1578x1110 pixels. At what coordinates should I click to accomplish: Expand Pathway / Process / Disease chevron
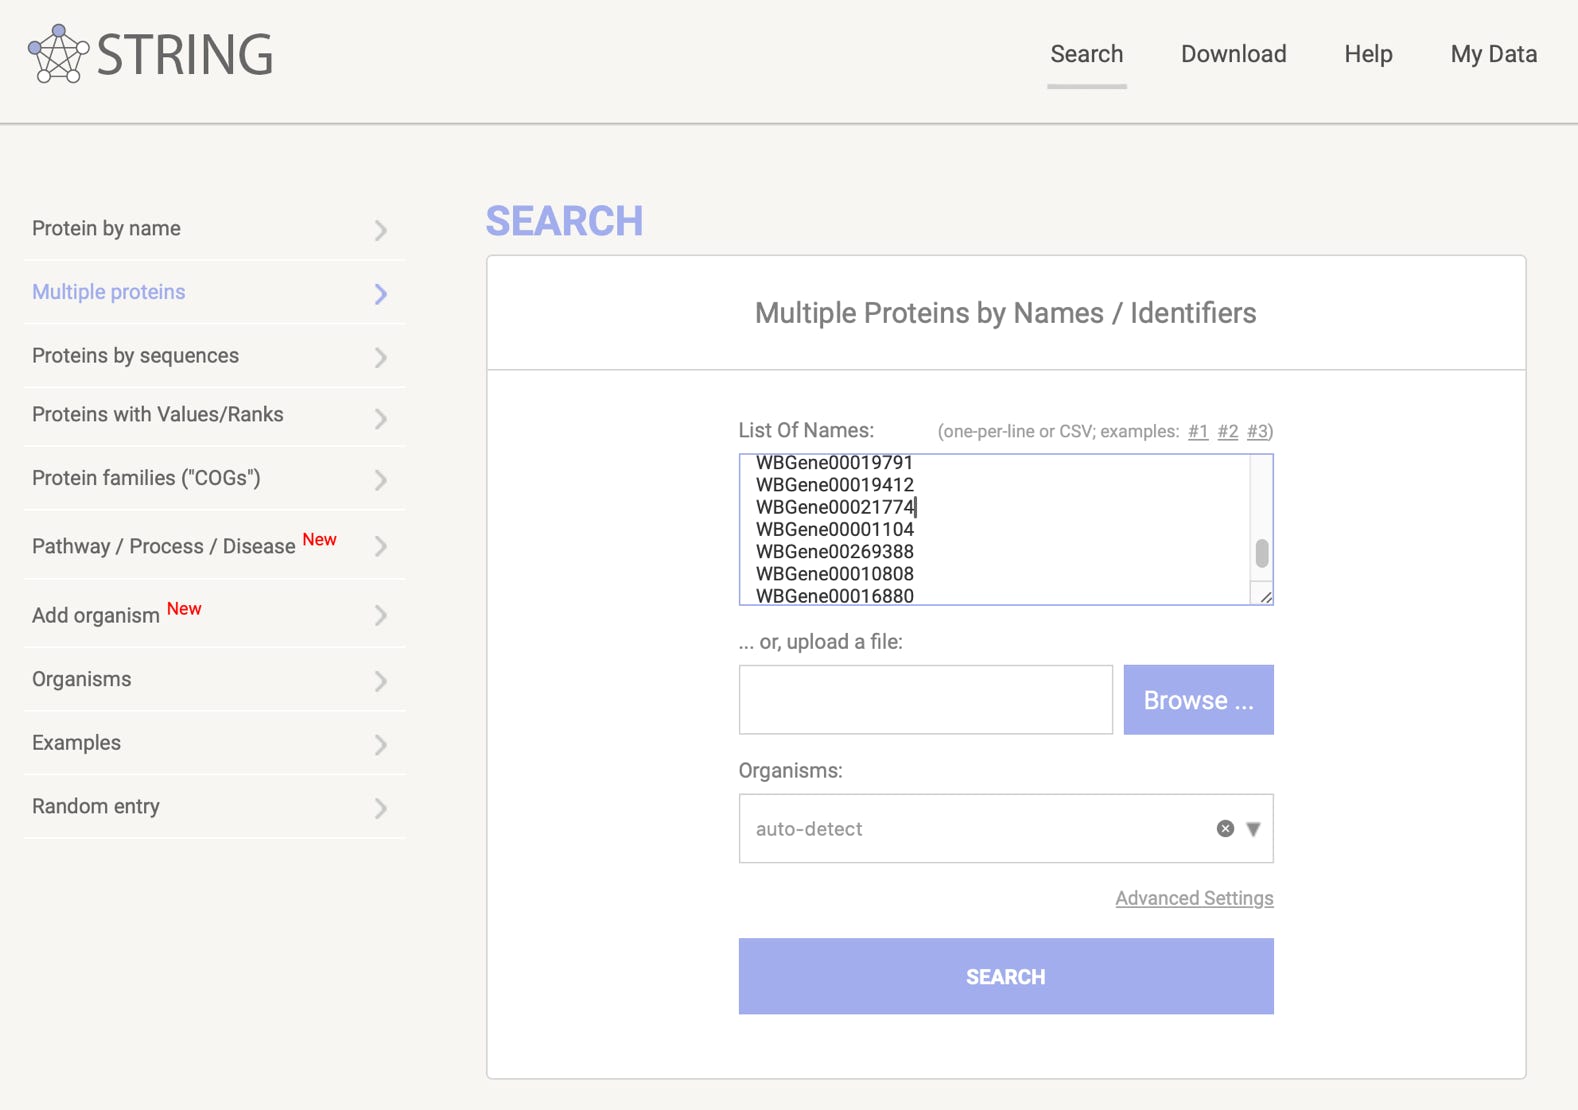381,546
